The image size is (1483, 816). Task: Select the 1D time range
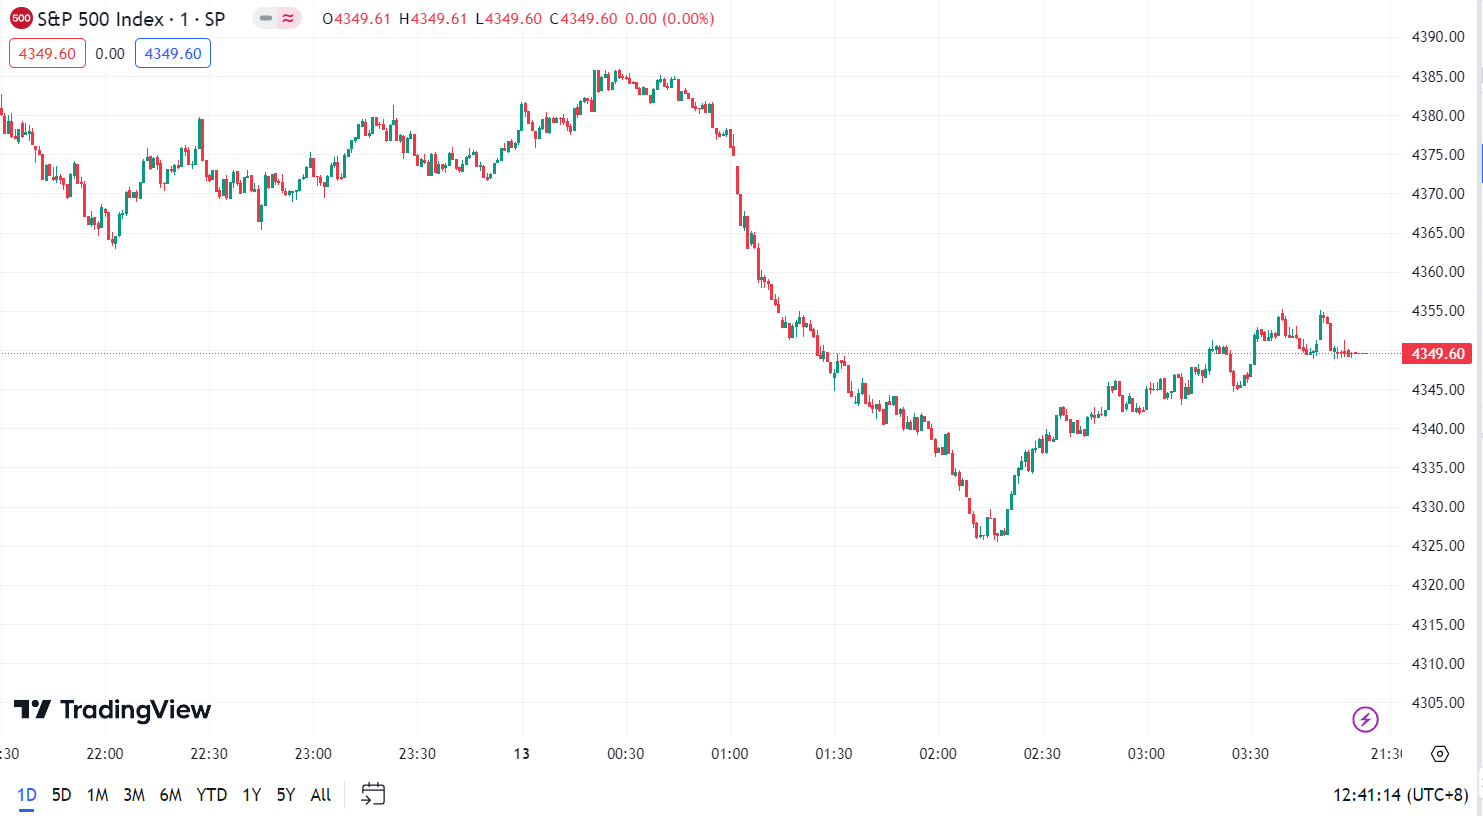[27, 795]
